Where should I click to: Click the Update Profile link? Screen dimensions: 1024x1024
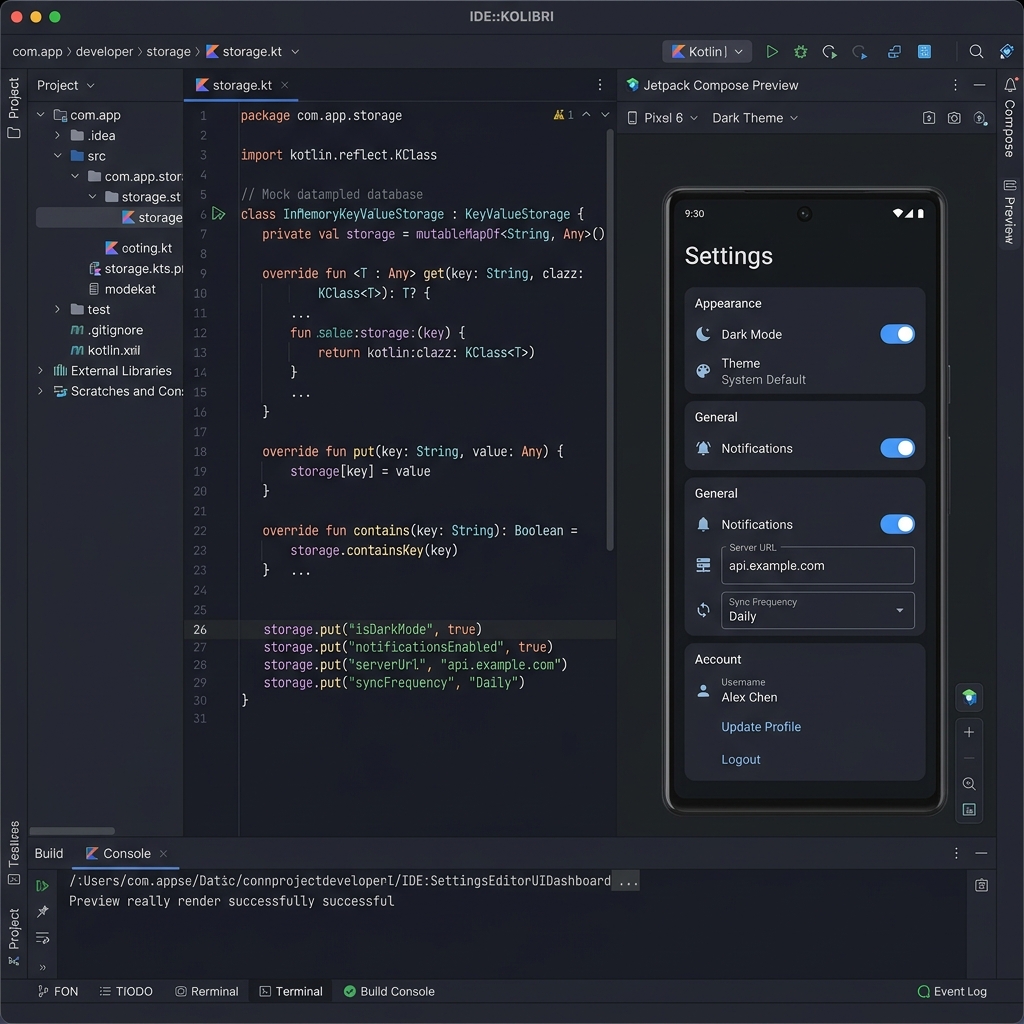(761, 727)
